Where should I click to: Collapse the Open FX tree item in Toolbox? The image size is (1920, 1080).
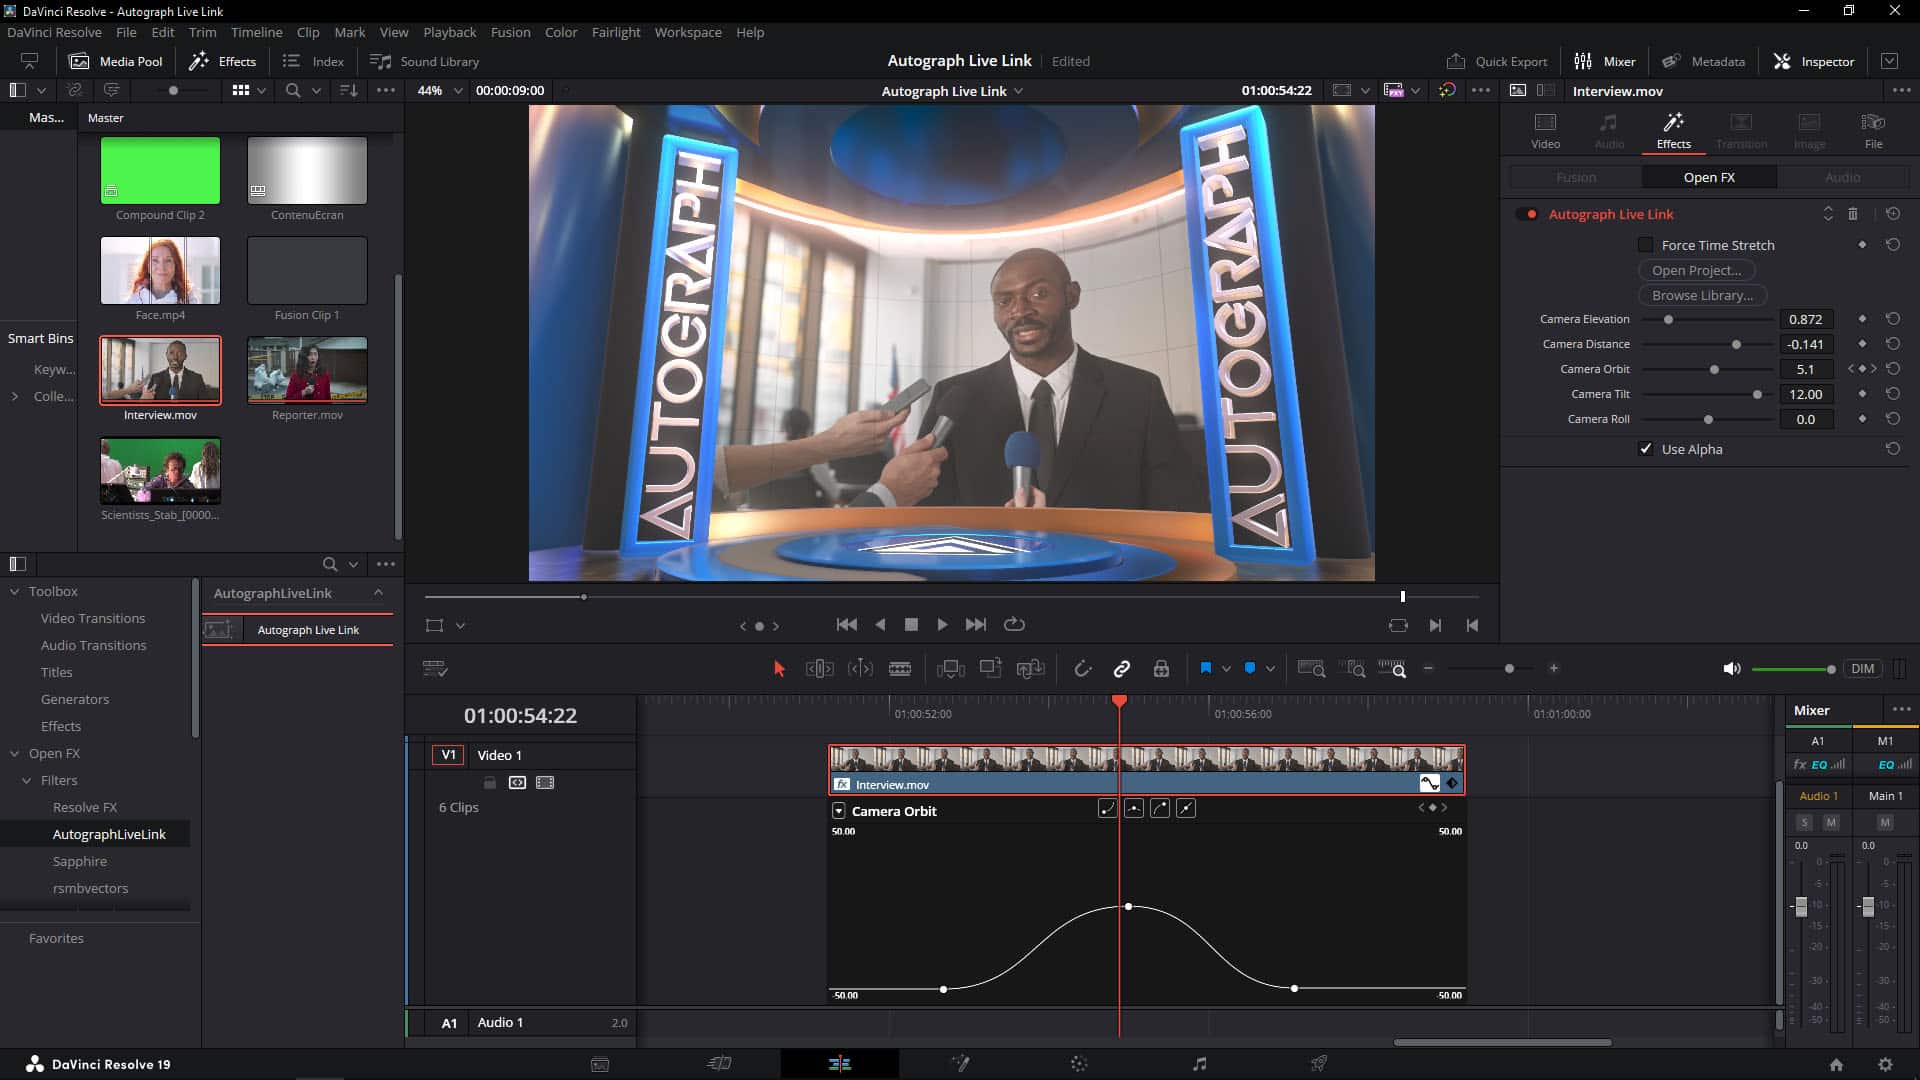(16, 753)
